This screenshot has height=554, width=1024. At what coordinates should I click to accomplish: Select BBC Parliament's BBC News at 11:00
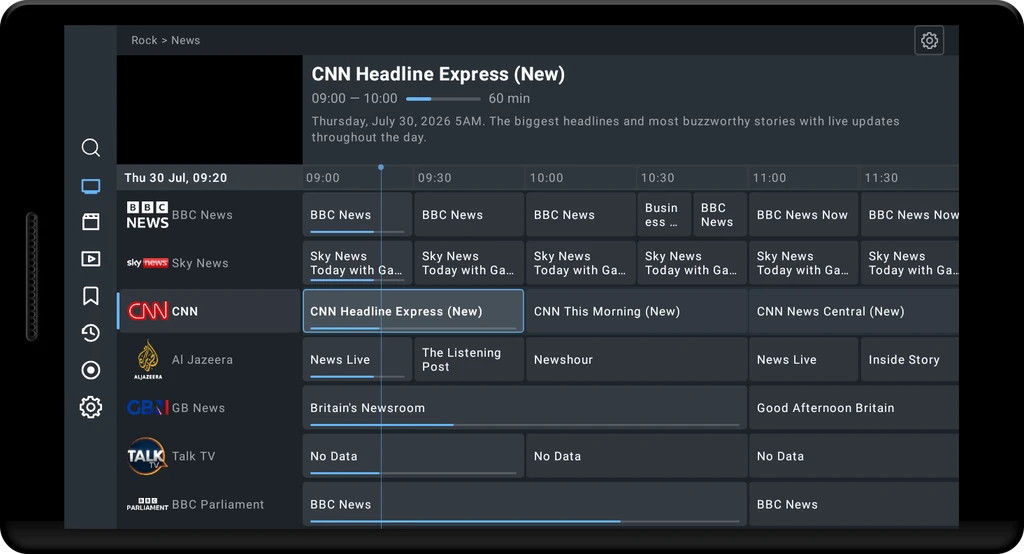pyautogui.click(x=854, y=504)
